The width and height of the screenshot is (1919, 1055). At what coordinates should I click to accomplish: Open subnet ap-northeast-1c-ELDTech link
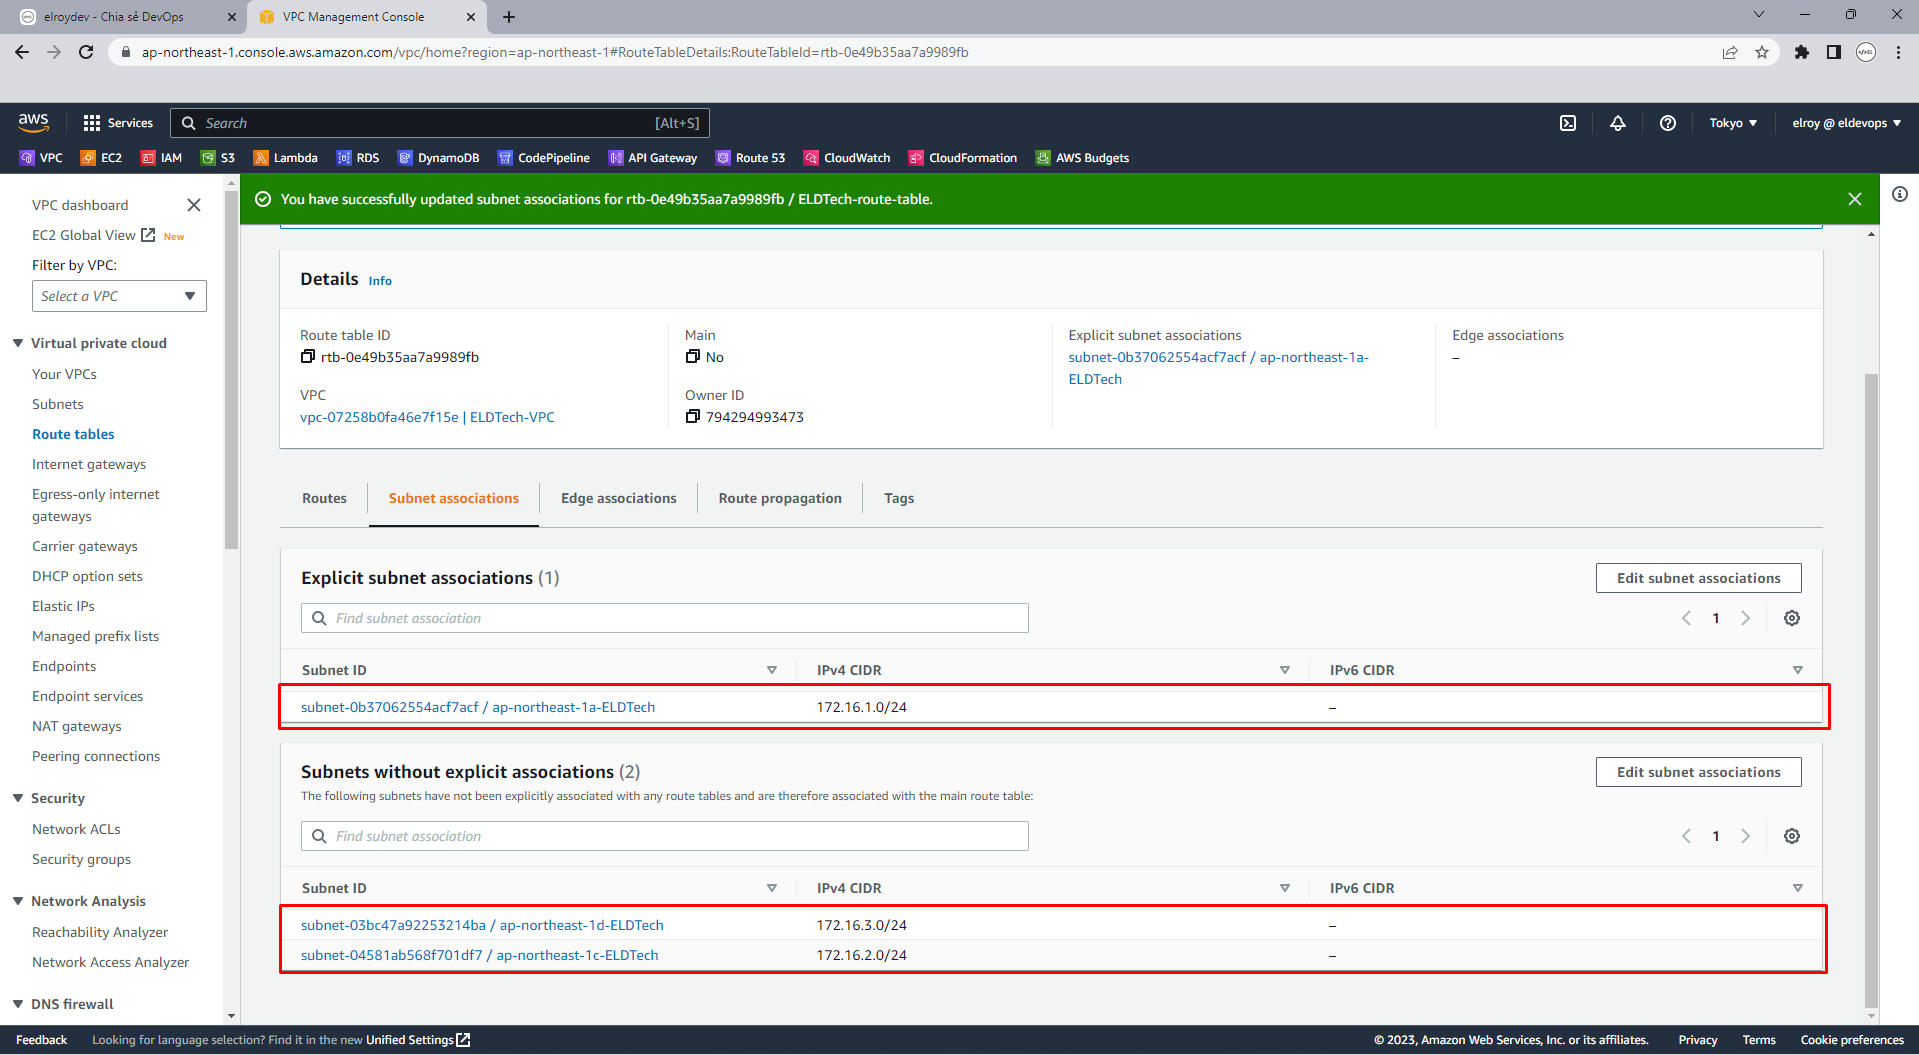(480, 955)
